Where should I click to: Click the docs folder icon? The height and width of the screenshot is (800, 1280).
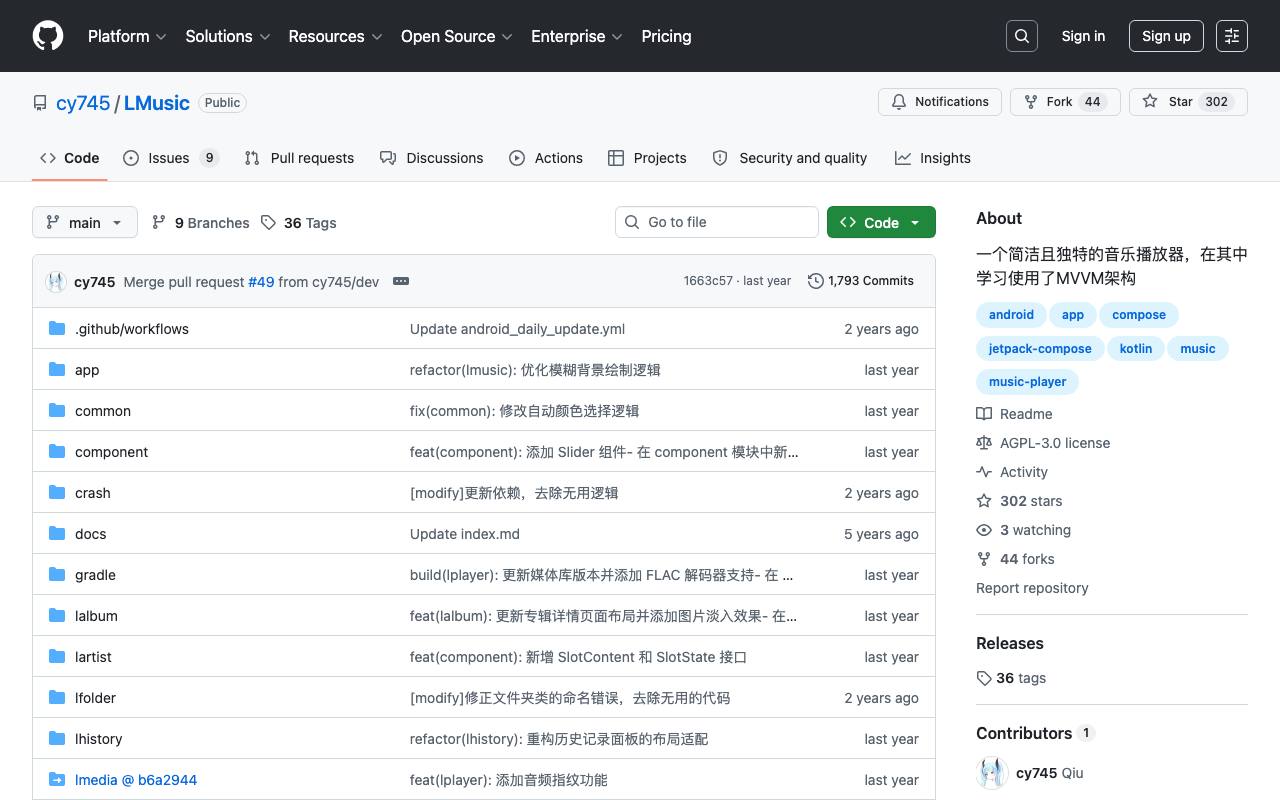click(x=57, y=533)
